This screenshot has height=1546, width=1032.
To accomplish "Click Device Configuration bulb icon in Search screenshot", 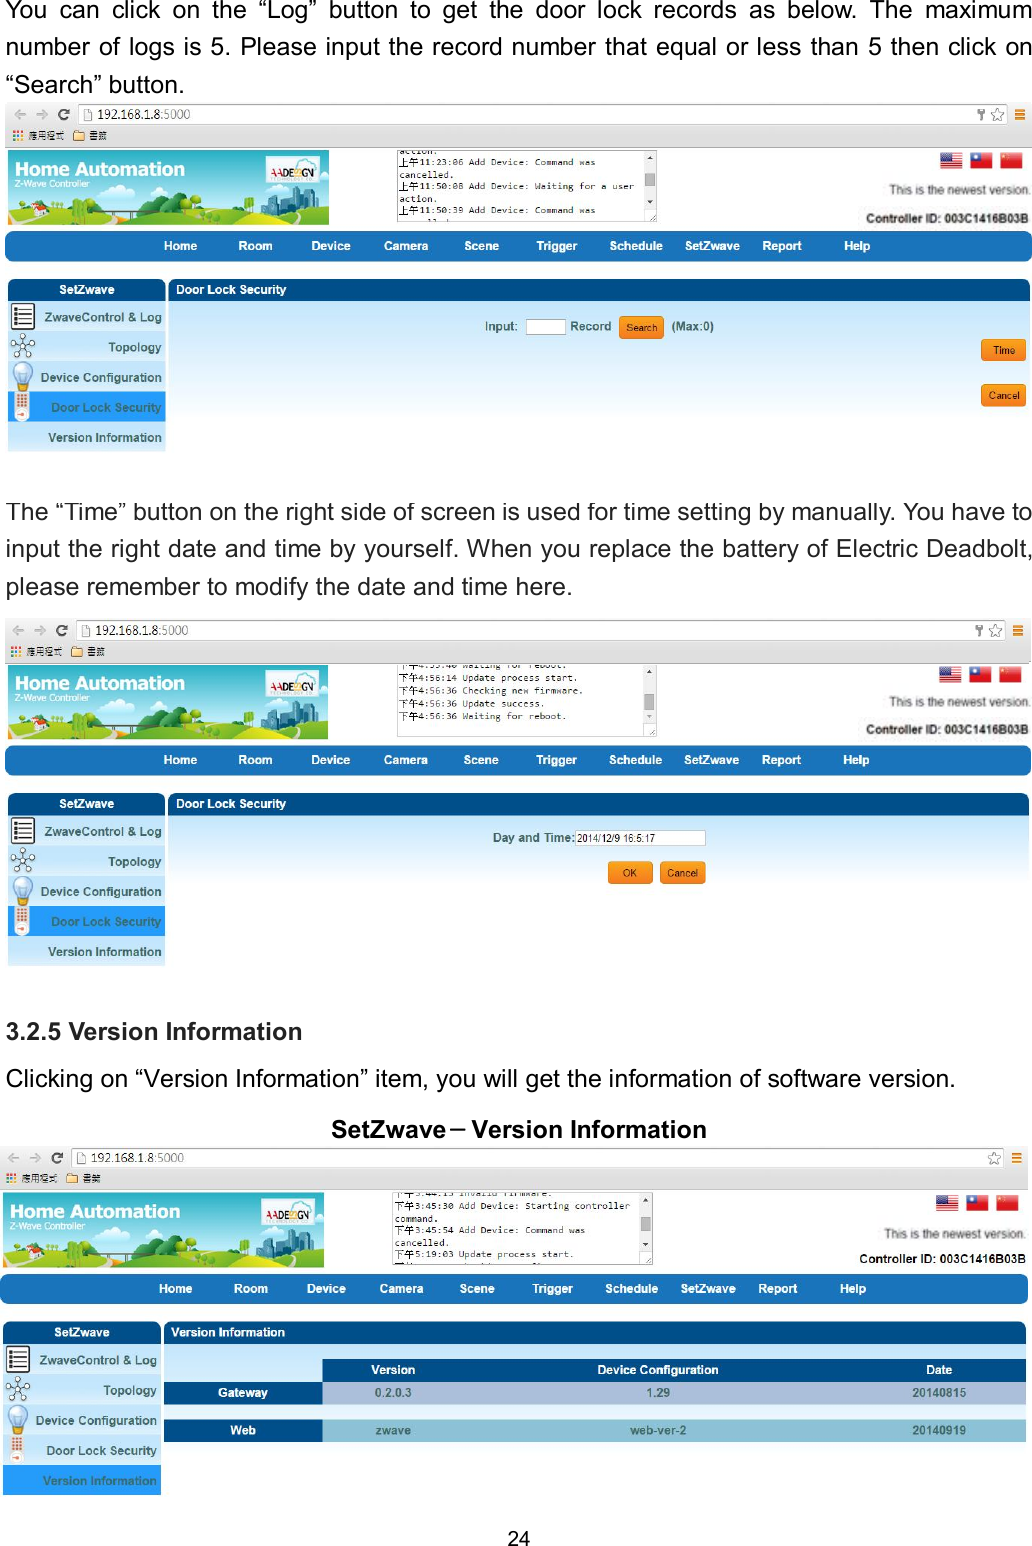I will point(23,376).
